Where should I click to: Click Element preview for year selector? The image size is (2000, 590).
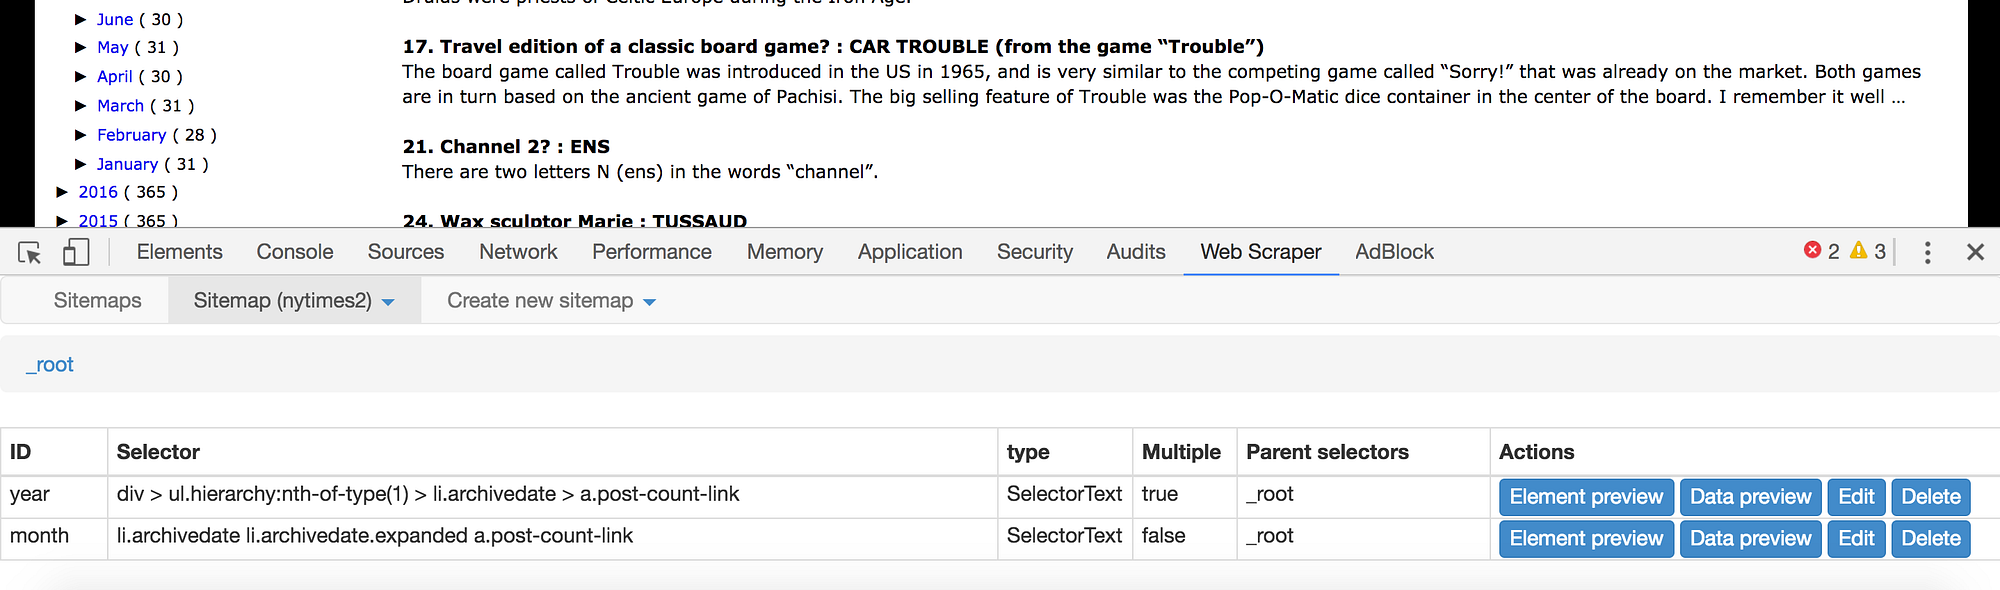[1585, 497]
